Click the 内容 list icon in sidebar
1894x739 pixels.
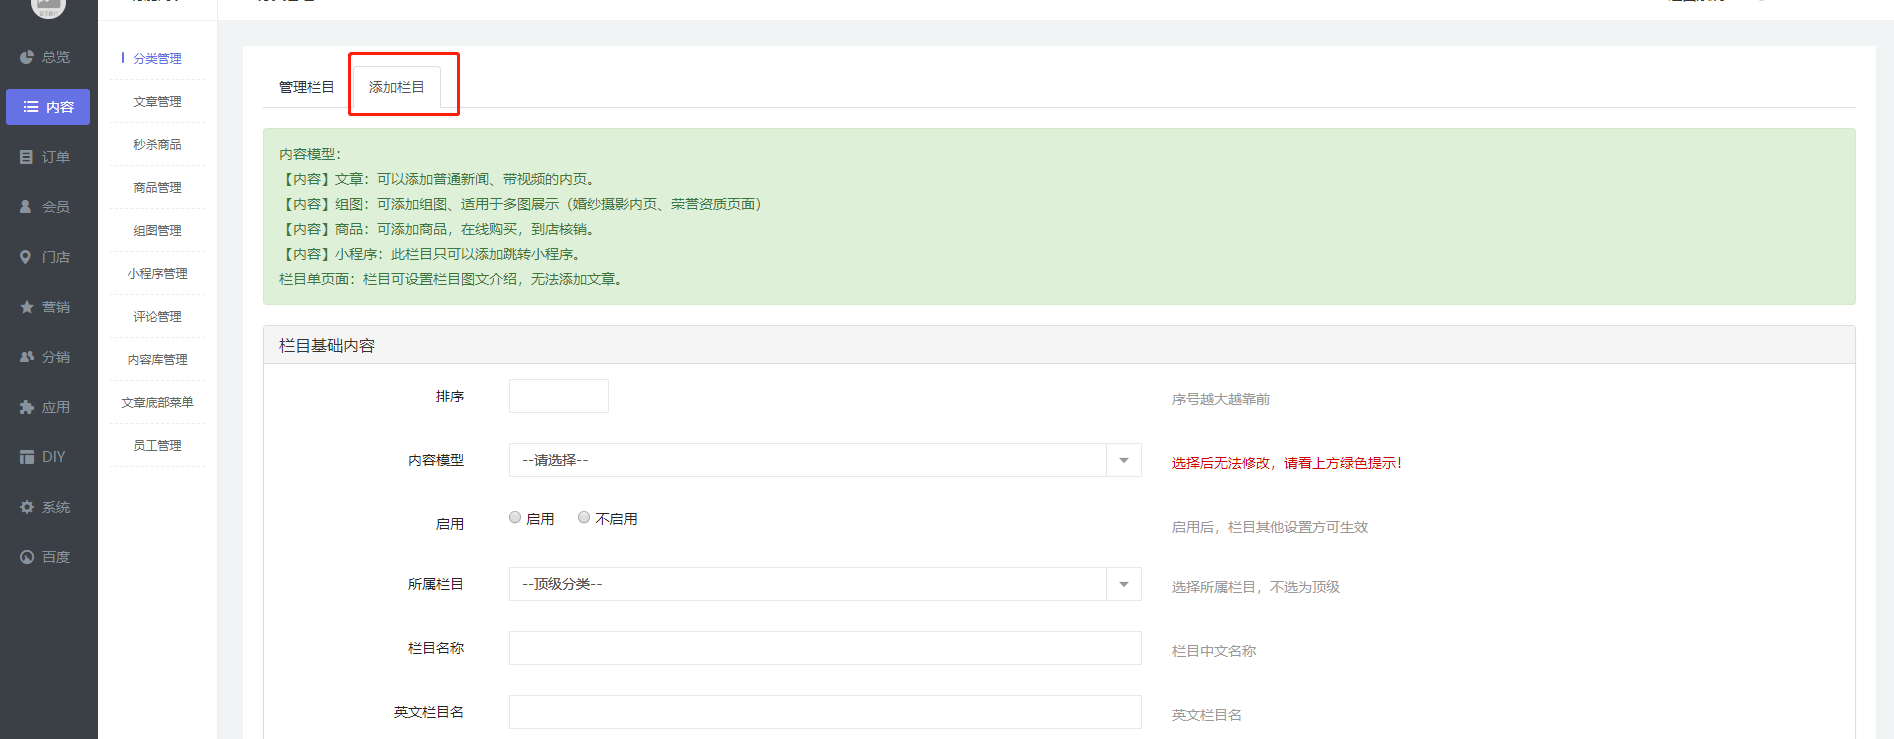(31, 107)
